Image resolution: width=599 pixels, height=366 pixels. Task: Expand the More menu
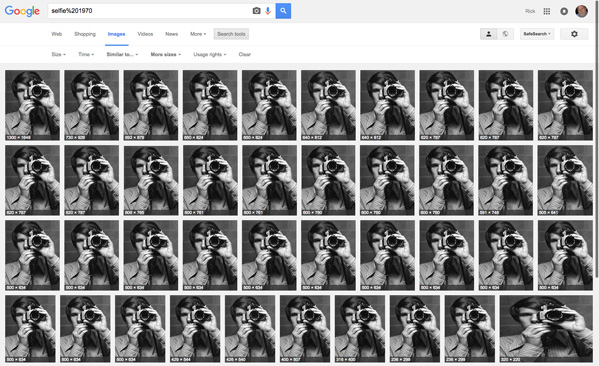click(198, 34)
